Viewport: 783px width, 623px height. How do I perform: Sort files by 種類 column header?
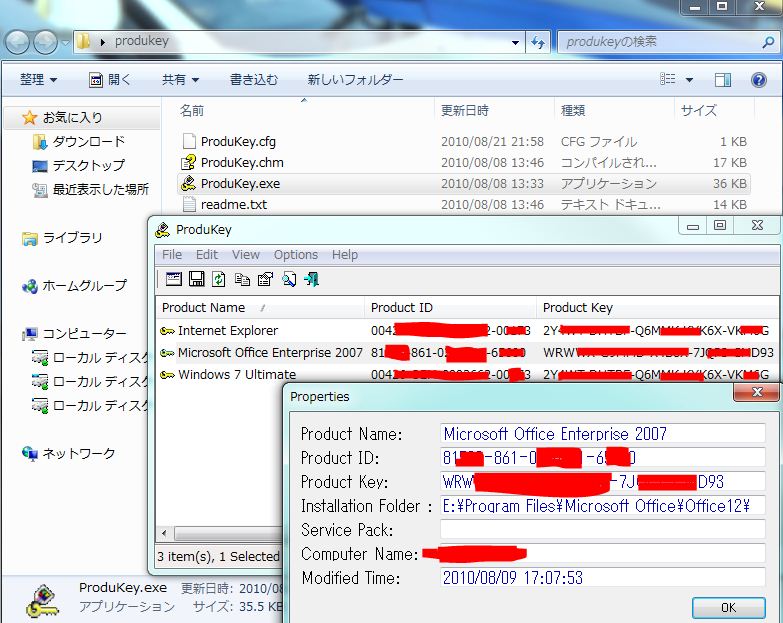[x=614, y=110]
